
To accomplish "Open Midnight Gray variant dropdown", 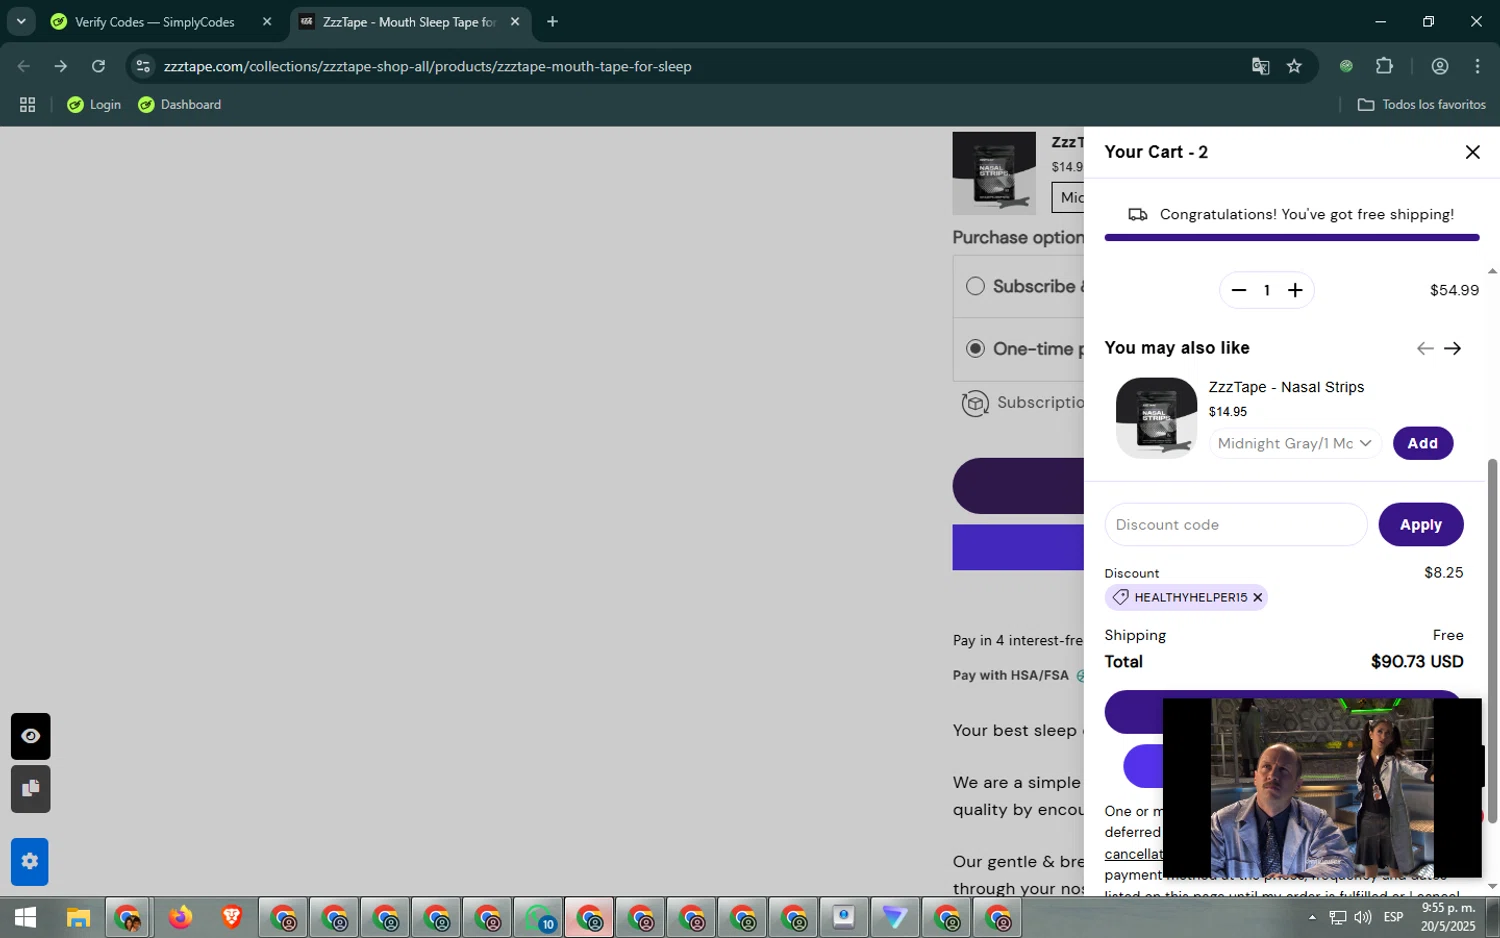I will [1295, 443].
